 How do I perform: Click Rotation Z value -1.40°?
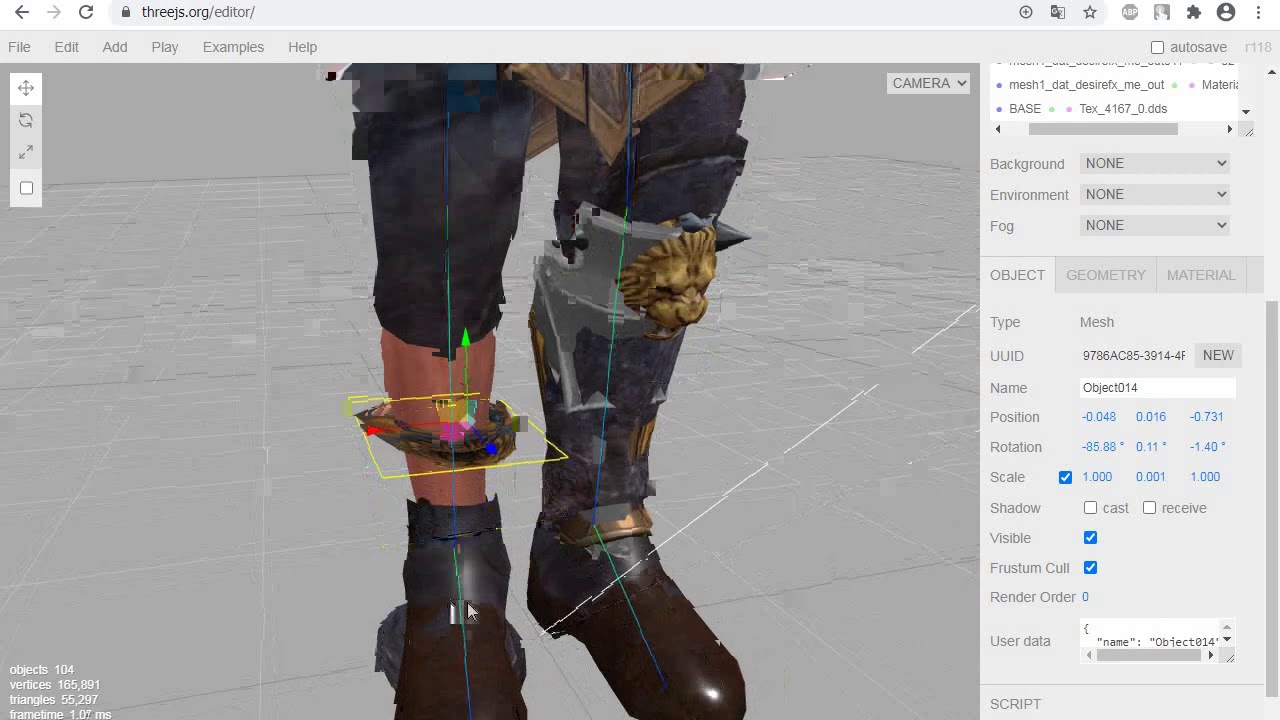coord(1207,447)
